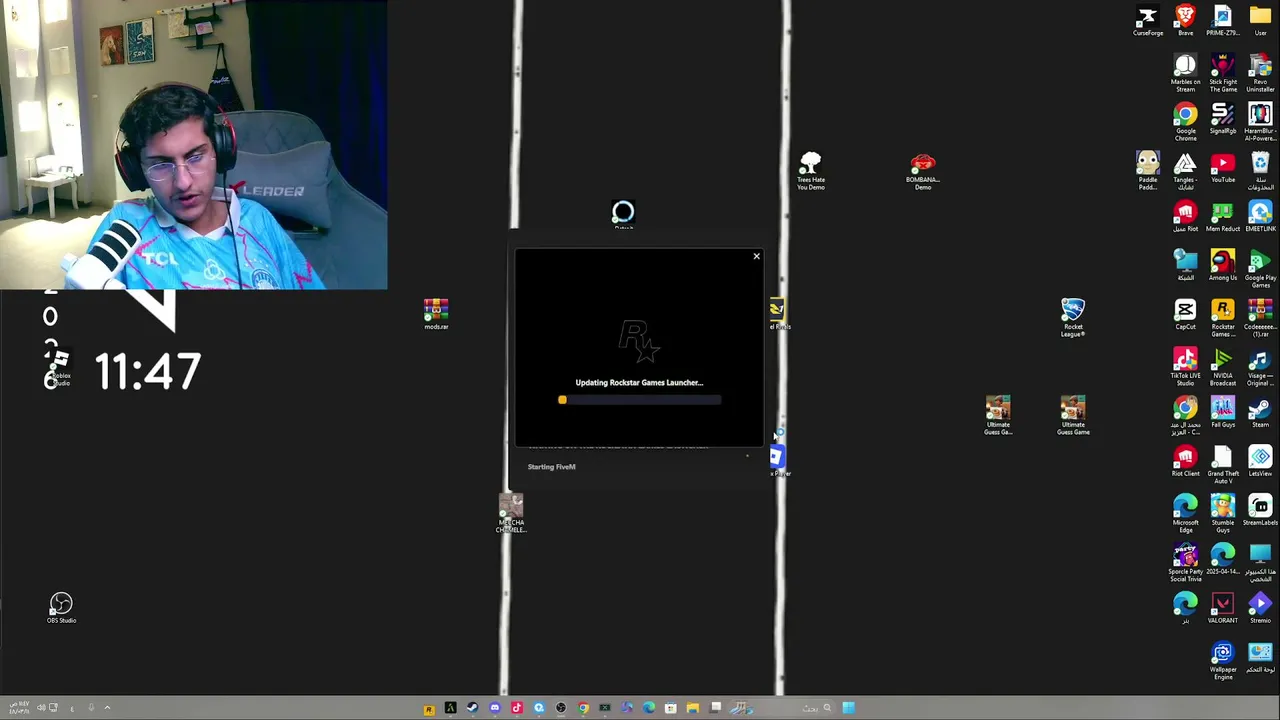
Task: Launch Steam from desktop icon
Action: [x=1260, y=413]
